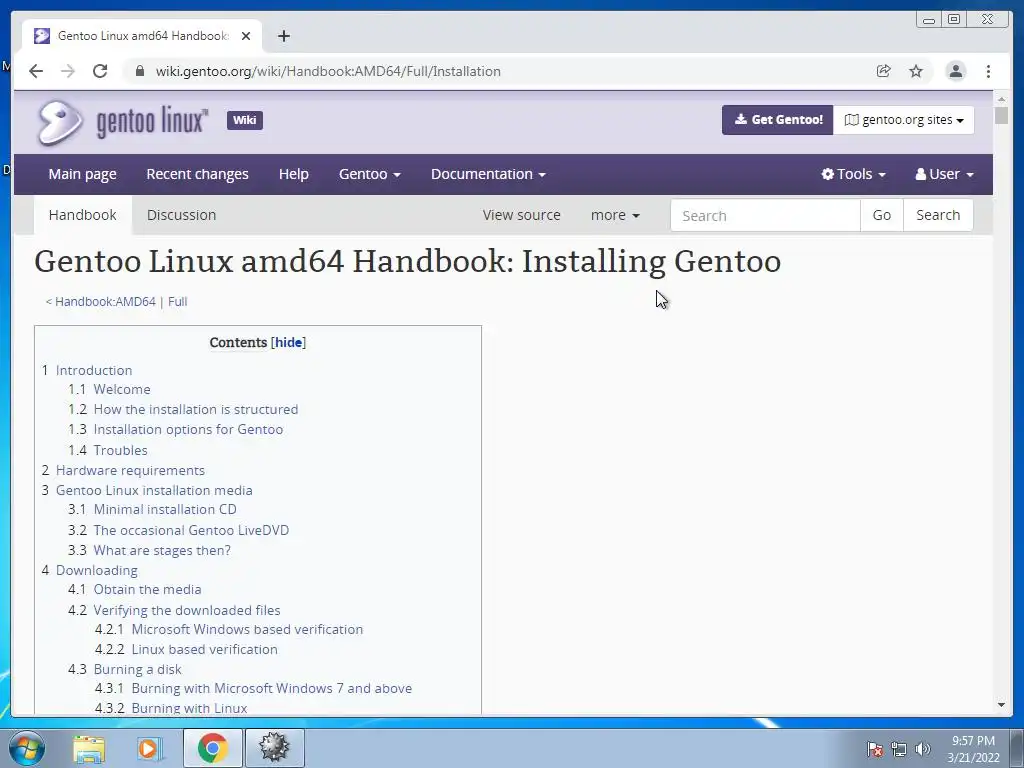Jump to 1.1 Welcome
This screenshot has height=768, width=1024.
tap(121, 389)
